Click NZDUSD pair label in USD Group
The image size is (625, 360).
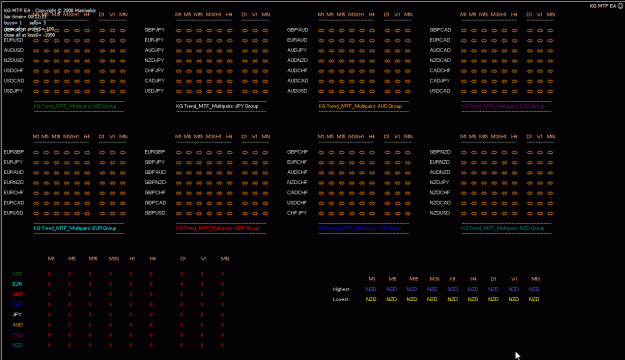coord(14,60)
